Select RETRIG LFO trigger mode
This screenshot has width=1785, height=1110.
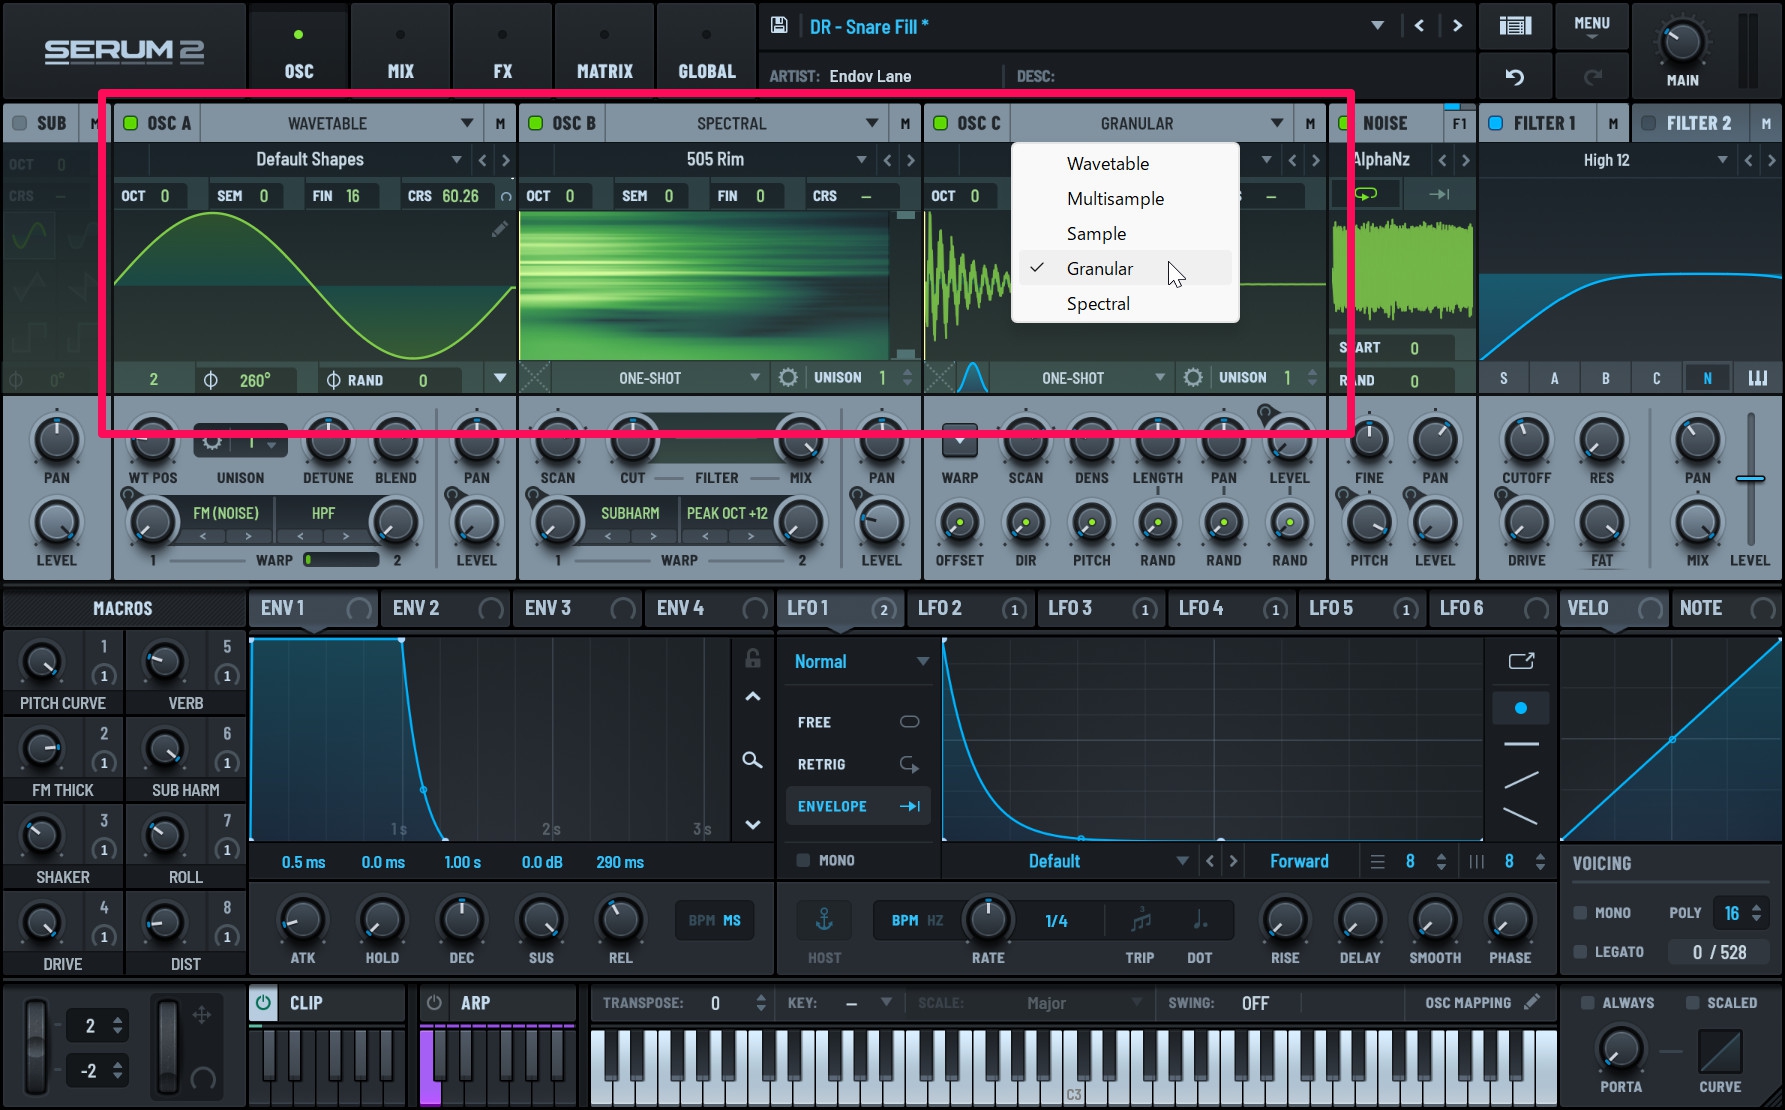858,764
